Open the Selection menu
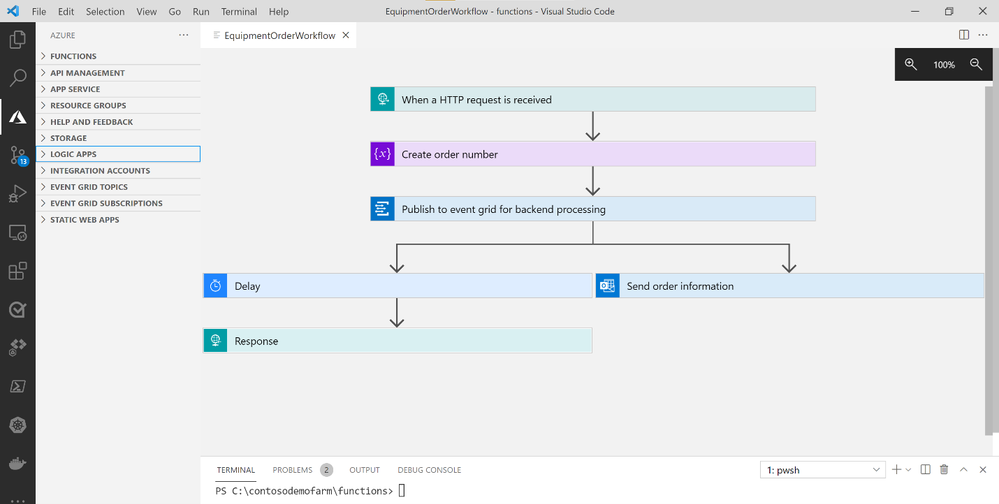The image size is (999, 504). [x=105, y=11]
